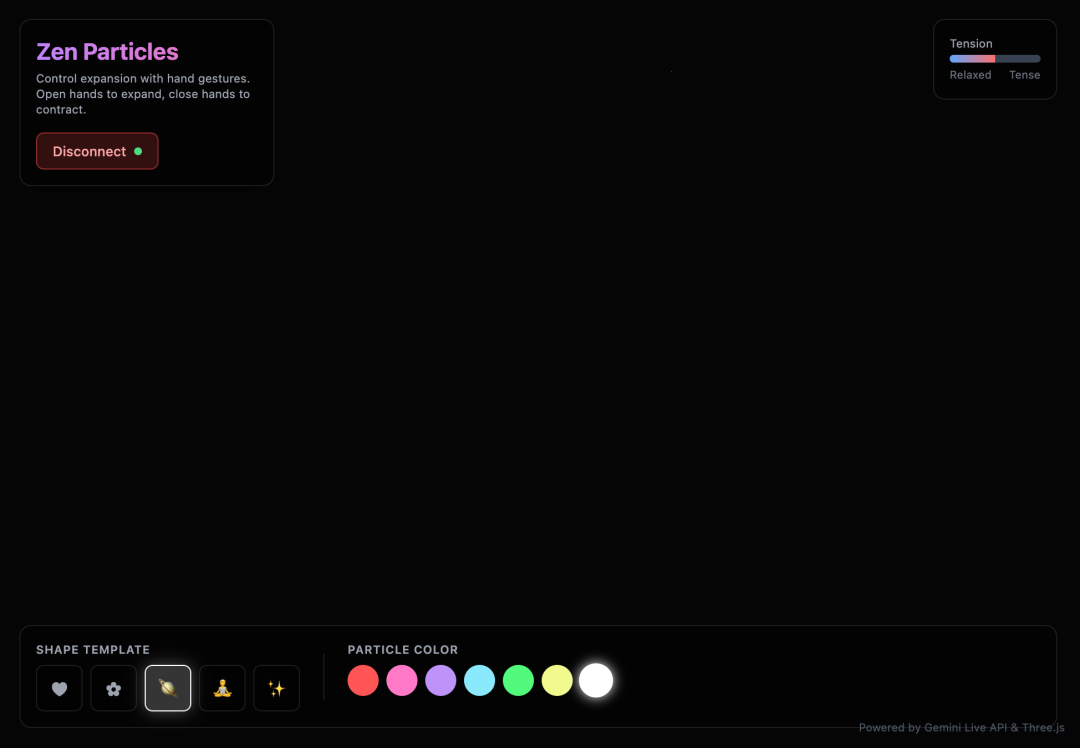Choose the flower shape template
This screenshot has width=1080, height=748.
point(113,688)
